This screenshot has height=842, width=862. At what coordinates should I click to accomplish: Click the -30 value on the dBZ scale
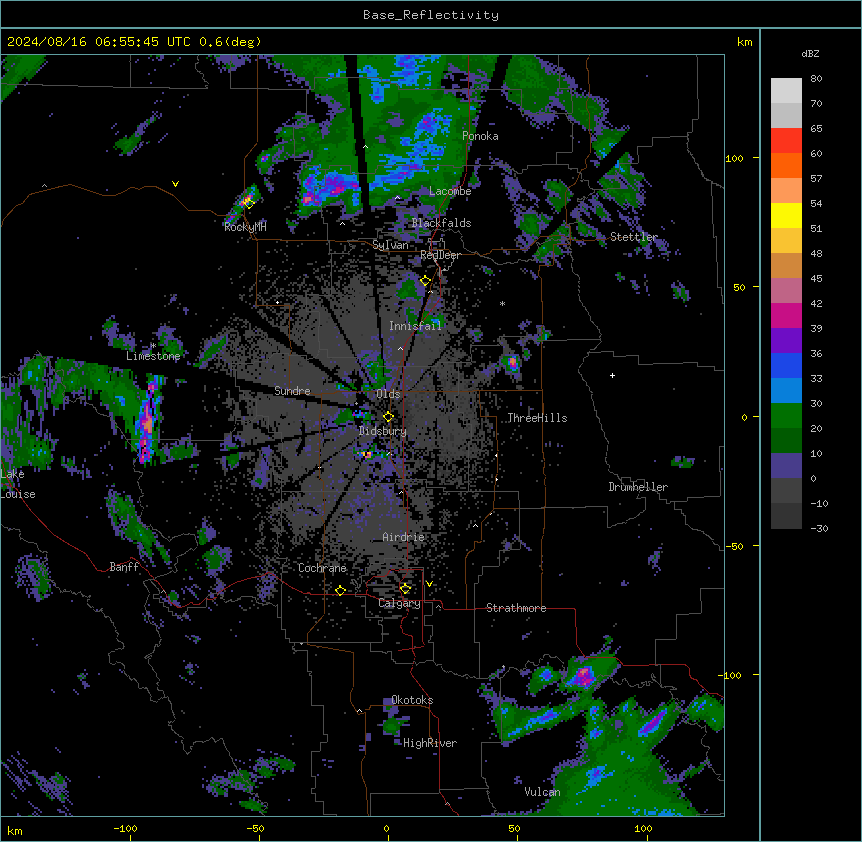(819, 529)
